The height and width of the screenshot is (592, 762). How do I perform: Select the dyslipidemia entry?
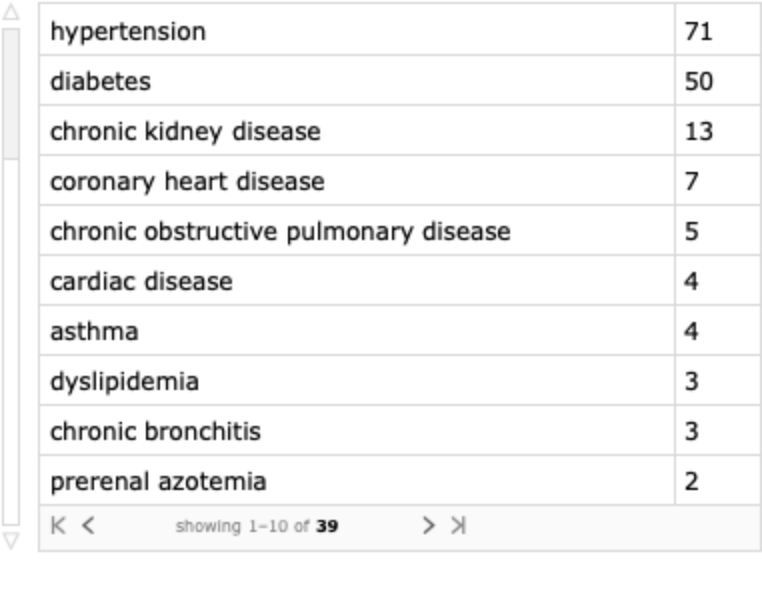click(x=124, y=381)
